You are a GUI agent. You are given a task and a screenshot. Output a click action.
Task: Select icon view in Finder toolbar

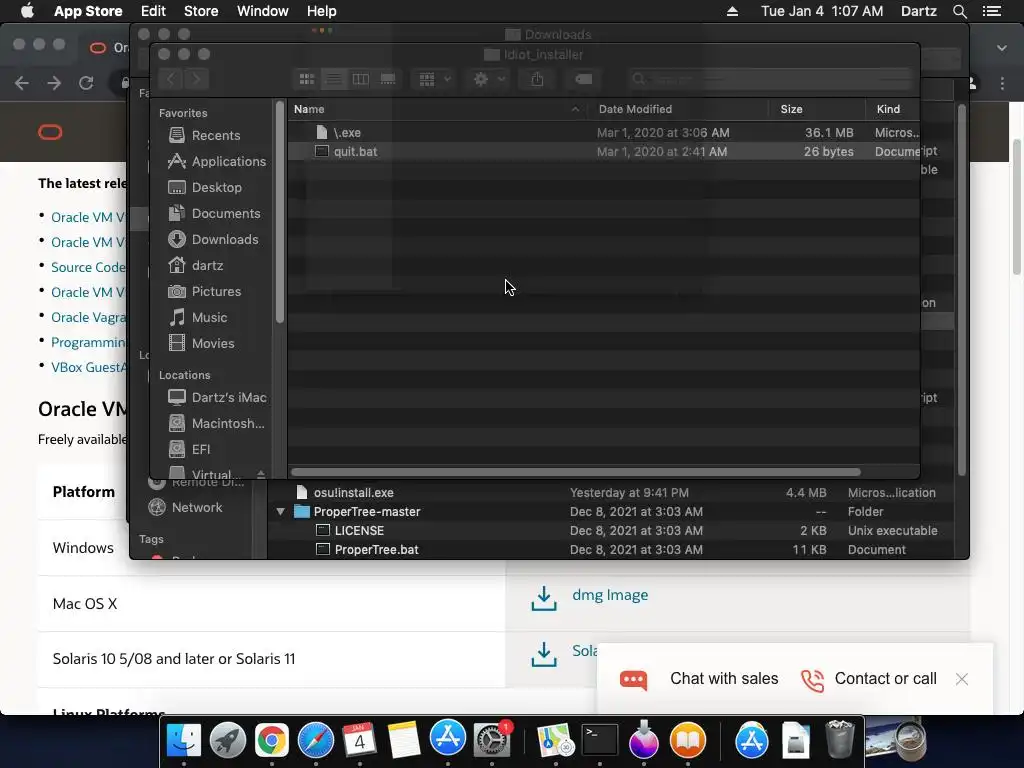(x=306, y=79)
